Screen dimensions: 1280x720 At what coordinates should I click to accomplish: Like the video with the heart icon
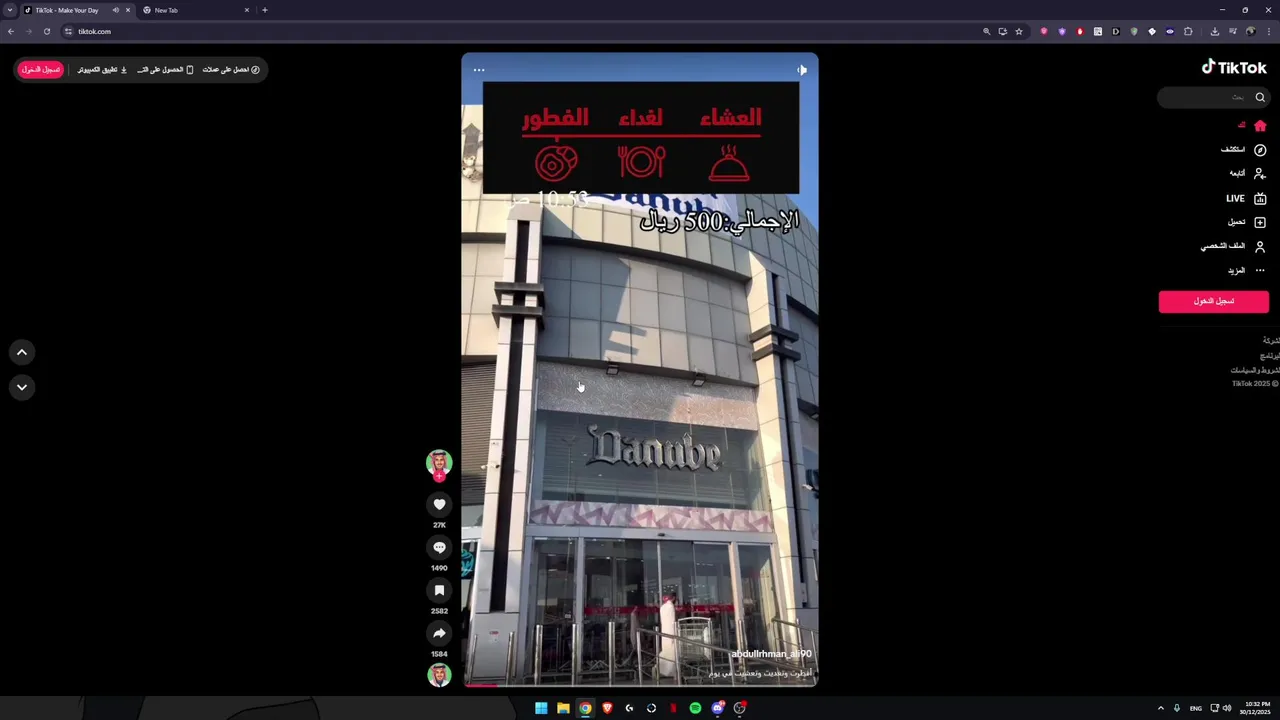[439, 505]
